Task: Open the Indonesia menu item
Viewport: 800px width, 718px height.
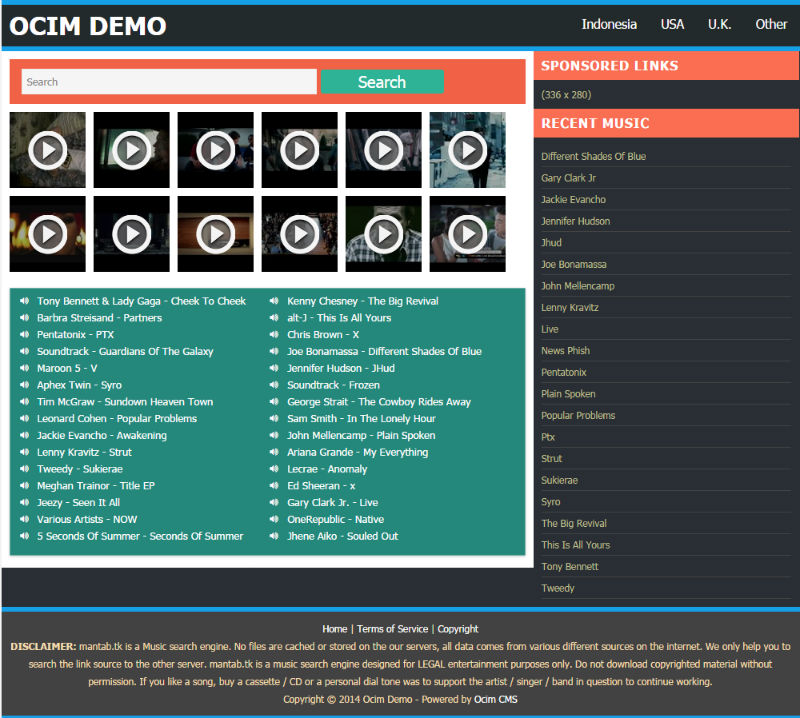Action: coord(609,24)
